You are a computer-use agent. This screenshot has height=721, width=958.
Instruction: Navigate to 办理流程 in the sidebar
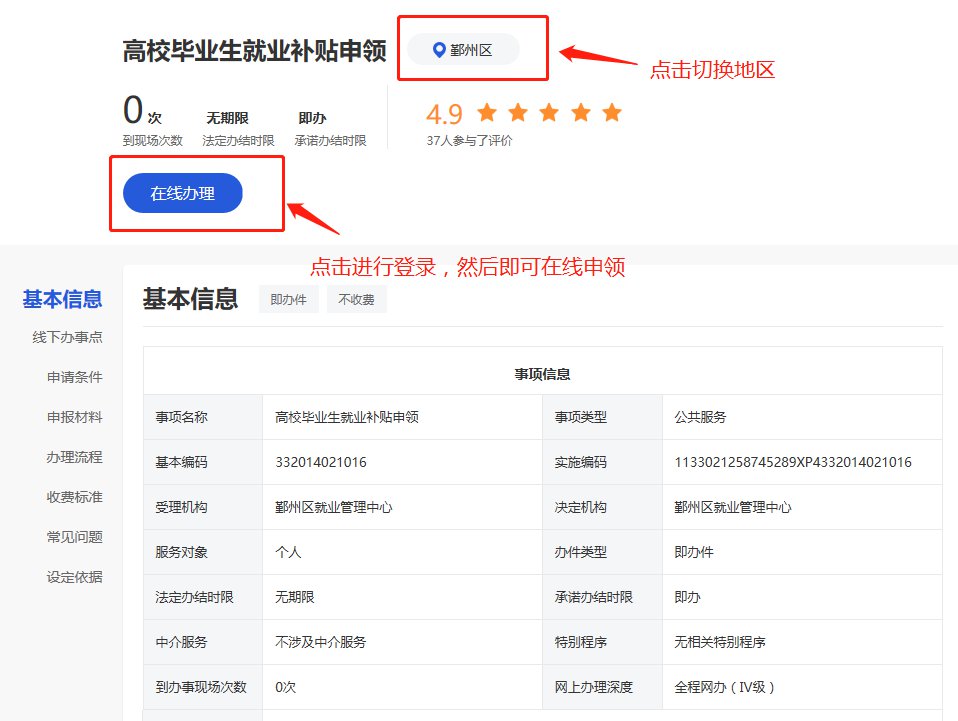pos(74,457)
